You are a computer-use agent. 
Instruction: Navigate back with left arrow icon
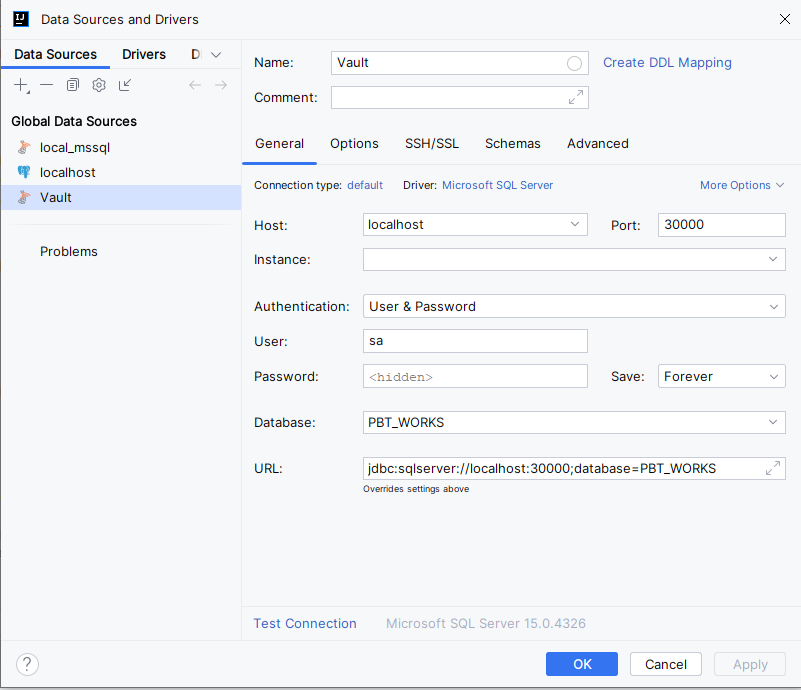[195, 85]
